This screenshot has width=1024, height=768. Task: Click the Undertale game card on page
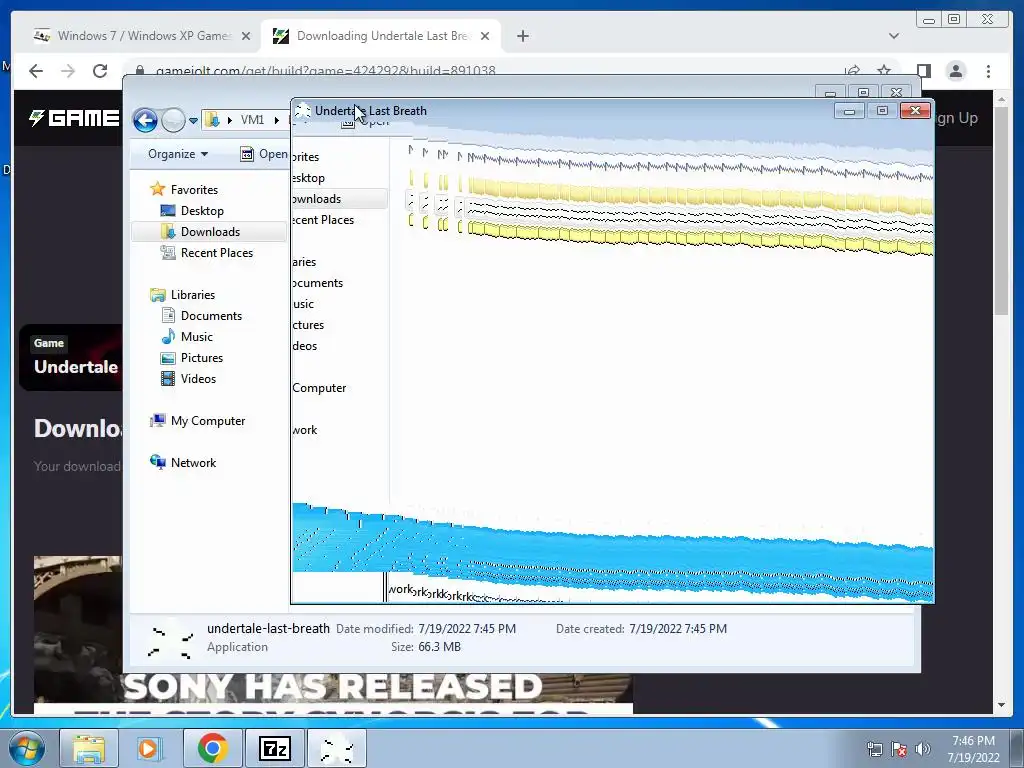point(71,357)
